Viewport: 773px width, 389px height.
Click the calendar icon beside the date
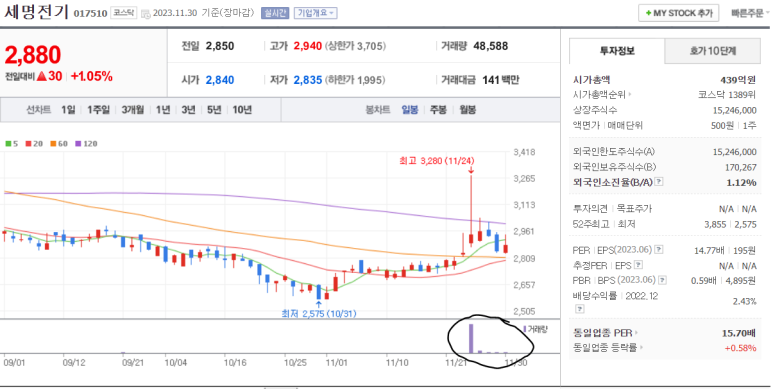click(x=145, y=14)
